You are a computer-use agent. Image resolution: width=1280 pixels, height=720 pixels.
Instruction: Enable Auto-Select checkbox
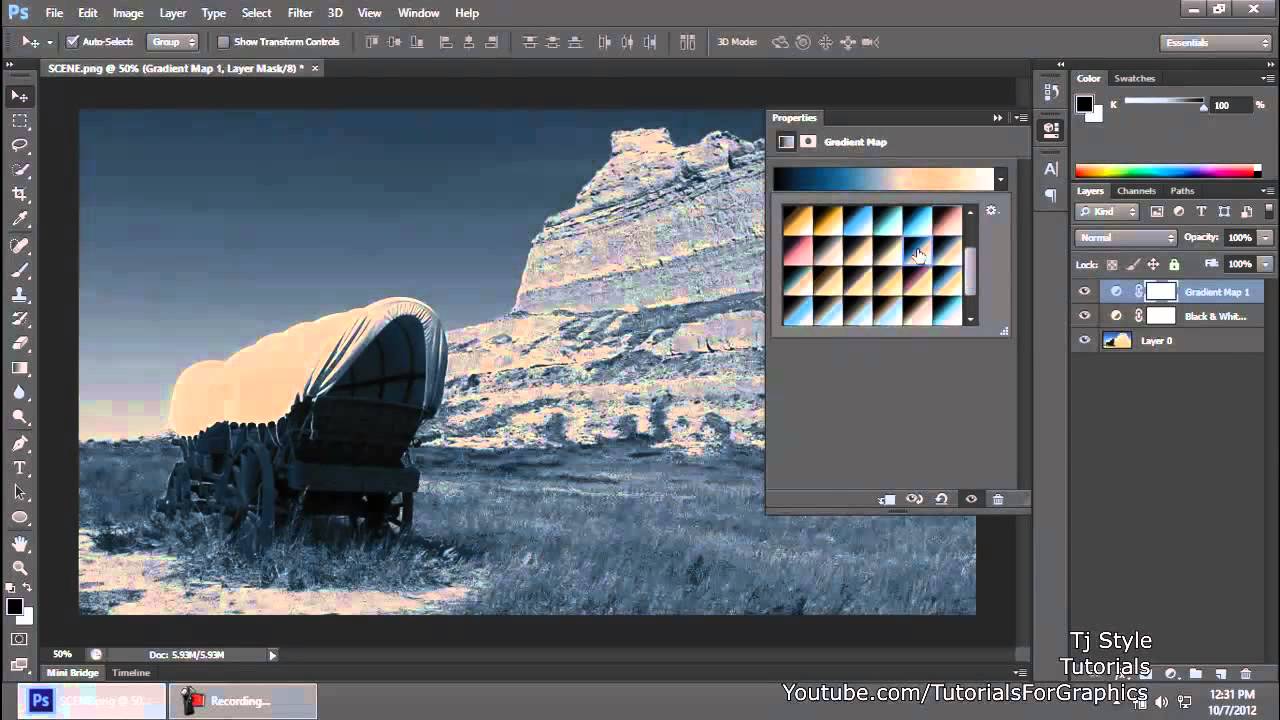72,42
